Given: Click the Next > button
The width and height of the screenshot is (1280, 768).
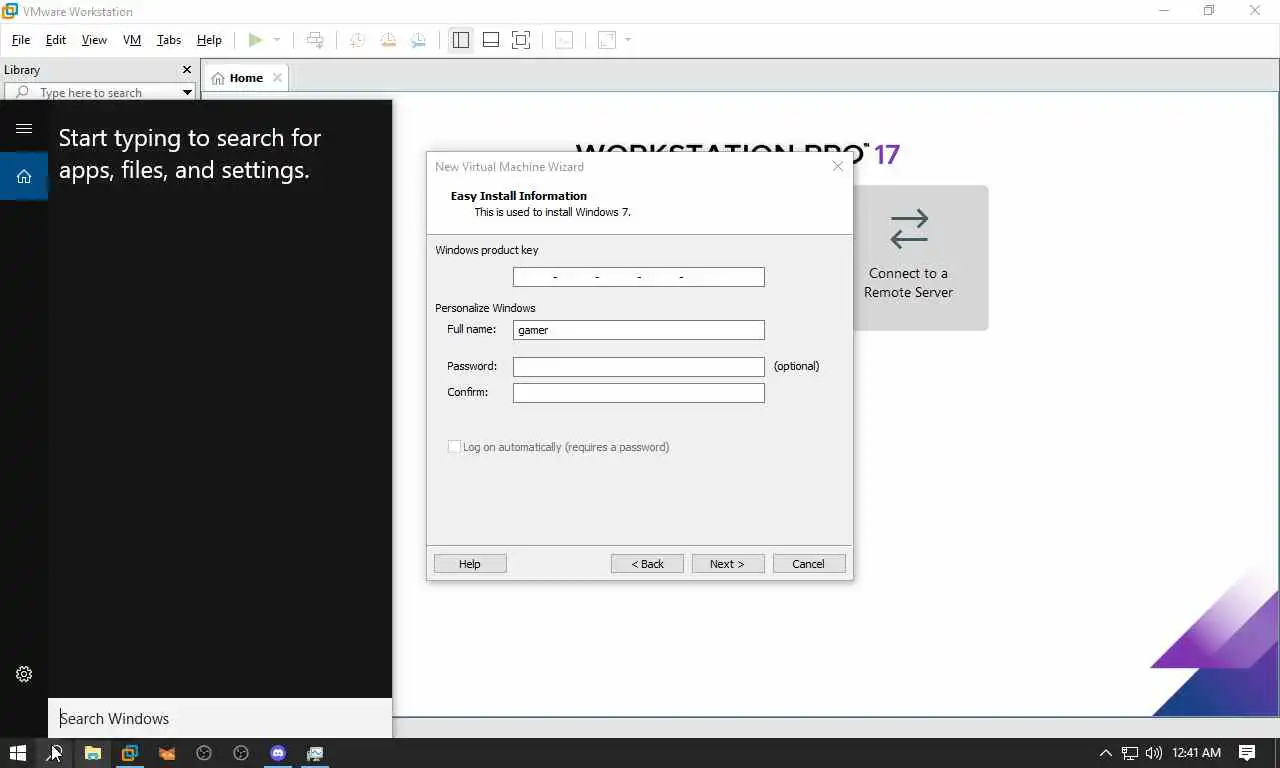Looking at the screenshot, I should pos(728,564).
